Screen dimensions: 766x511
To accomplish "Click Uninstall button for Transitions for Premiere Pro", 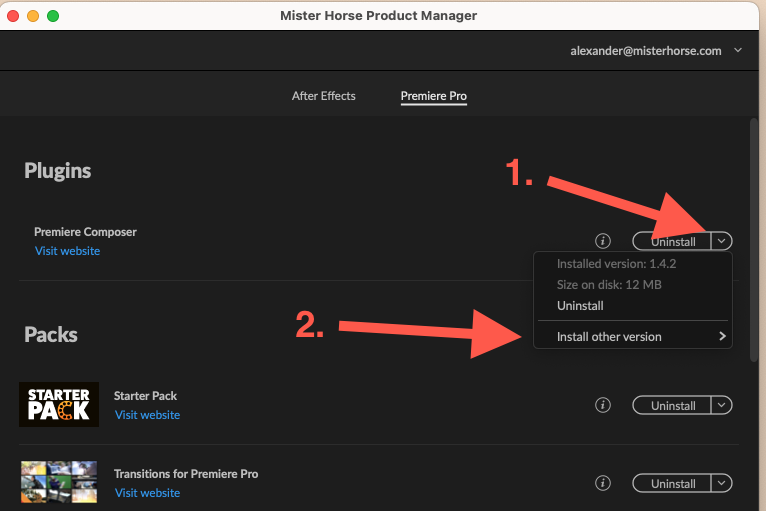I will [x=672, y=483].
